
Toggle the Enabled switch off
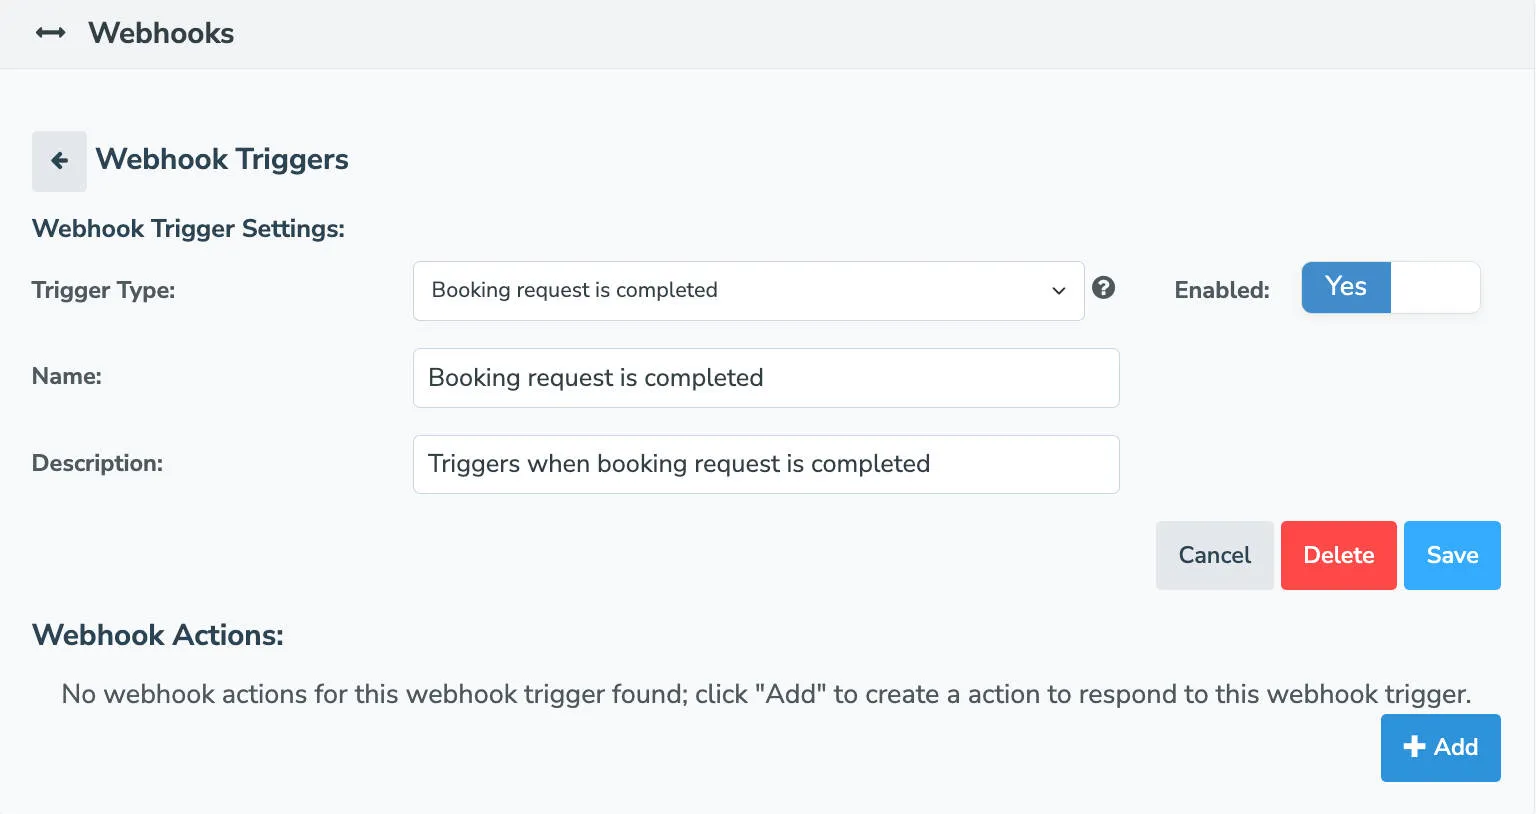[x=1434, y=287]
